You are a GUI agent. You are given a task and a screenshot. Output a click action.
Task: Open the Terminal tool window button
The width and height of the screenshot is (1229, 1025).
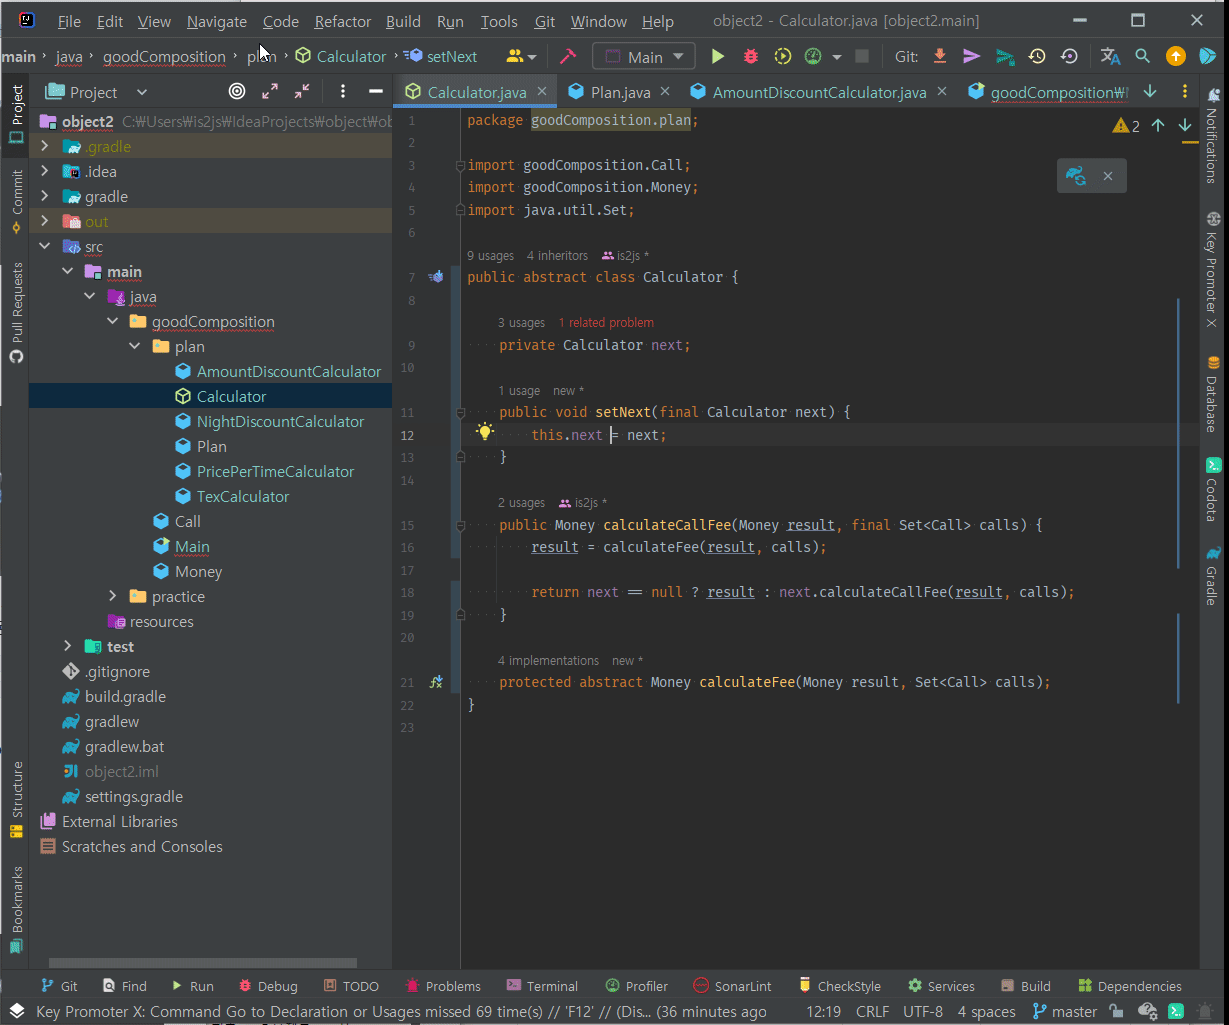coord(542,986)
